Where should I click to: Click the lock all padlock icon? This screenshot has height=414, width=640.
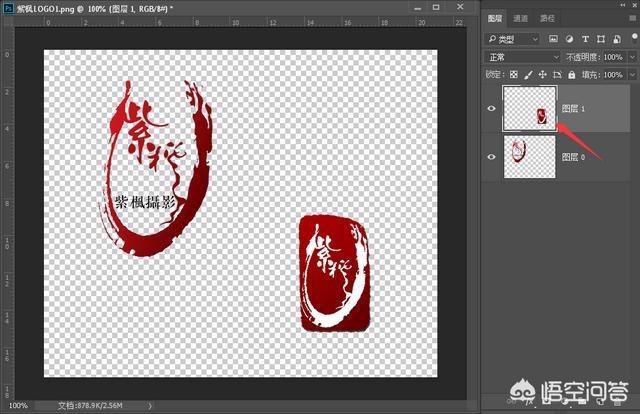tap(572, 75)
